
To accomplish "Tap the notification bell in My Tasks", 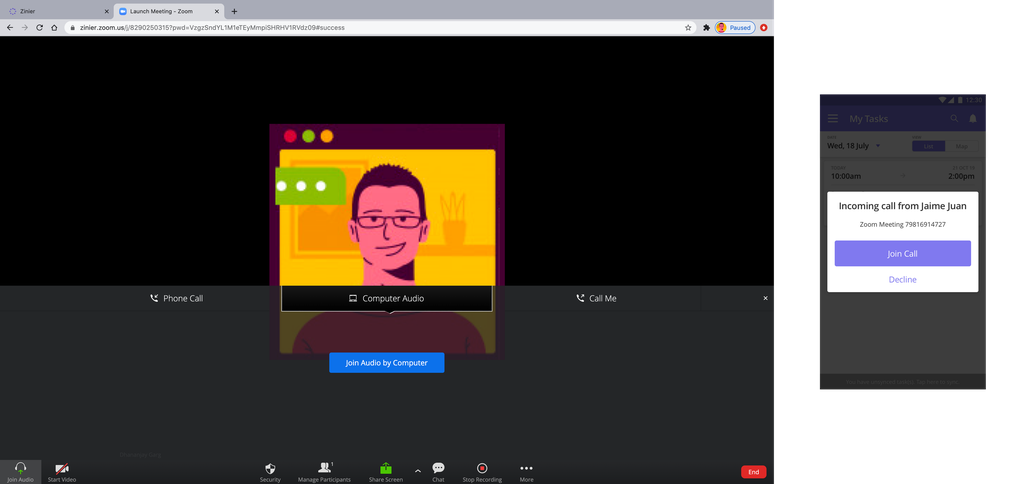I will point(973,119).
